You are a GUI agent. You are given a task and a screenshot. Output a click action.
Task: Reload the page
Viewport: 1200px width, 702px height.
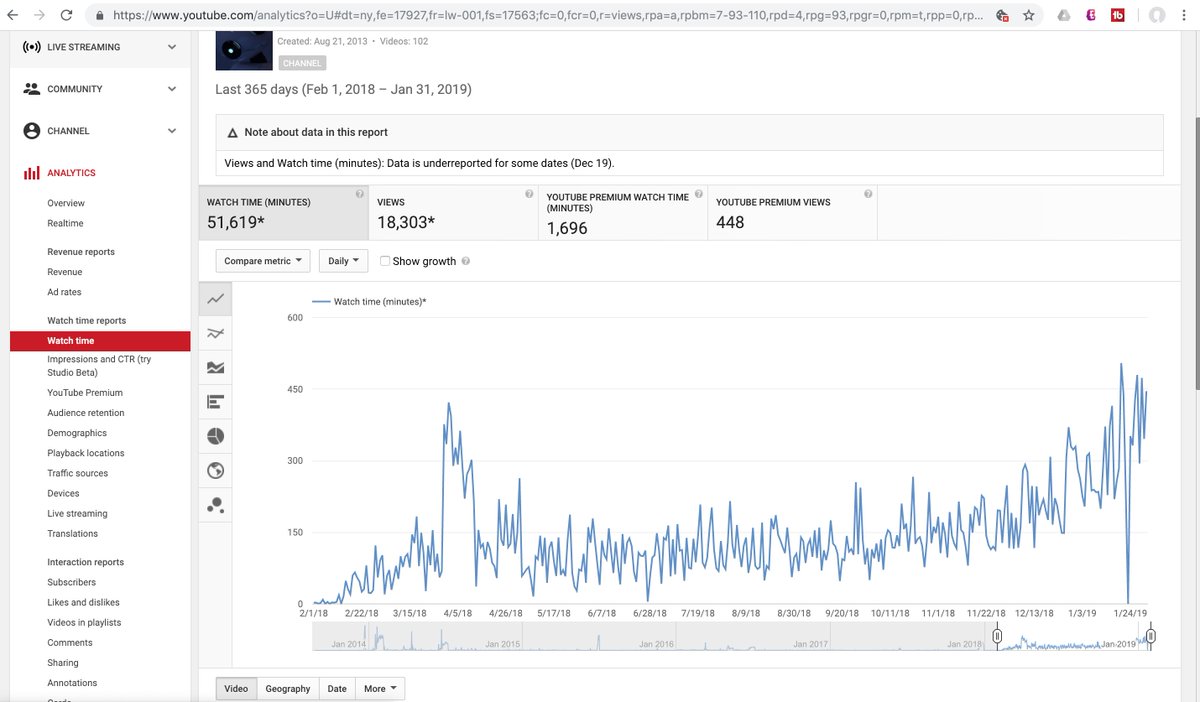[66, 15]
